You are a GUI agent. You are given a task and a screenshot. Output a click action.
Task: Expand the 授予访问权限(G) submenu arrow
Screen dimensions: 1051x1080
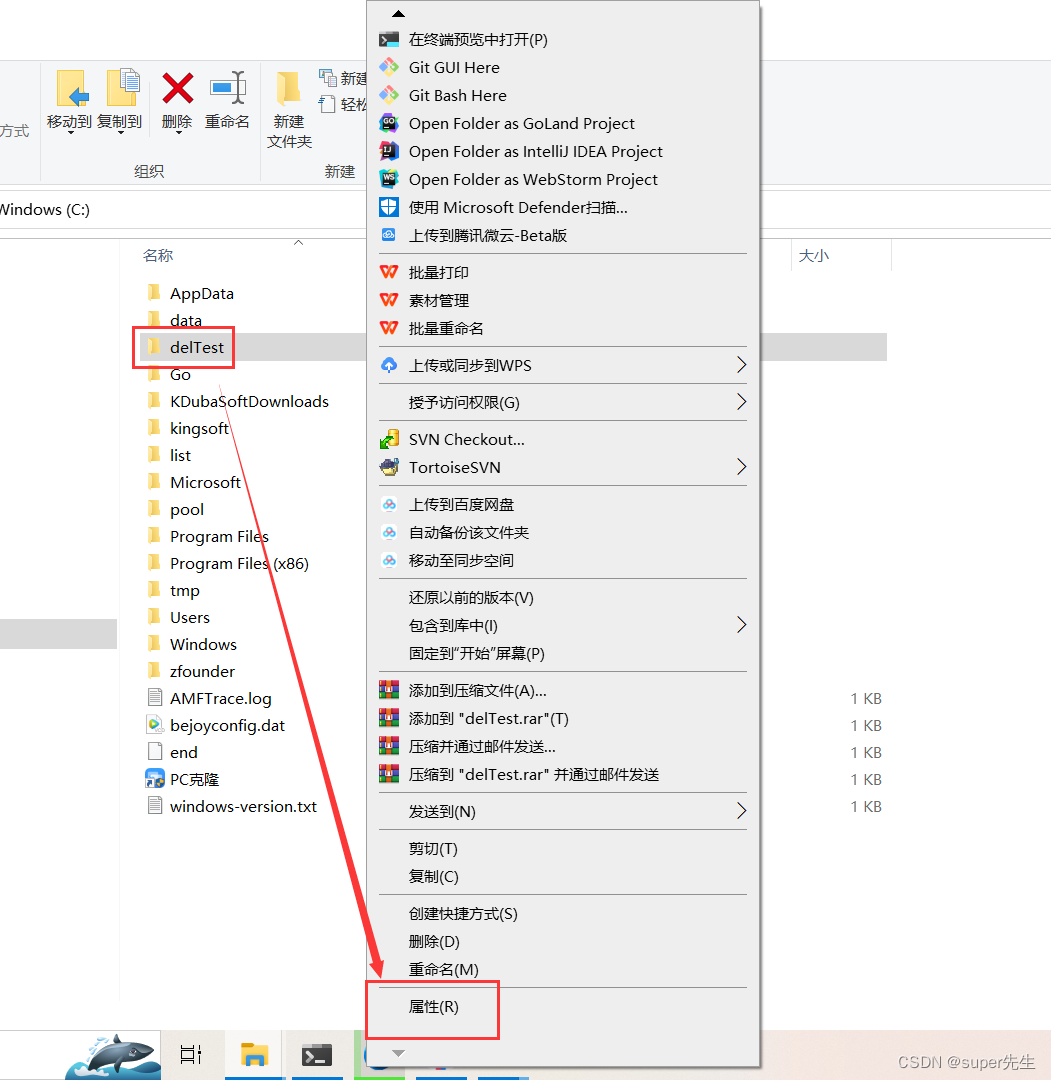(741, 402)
